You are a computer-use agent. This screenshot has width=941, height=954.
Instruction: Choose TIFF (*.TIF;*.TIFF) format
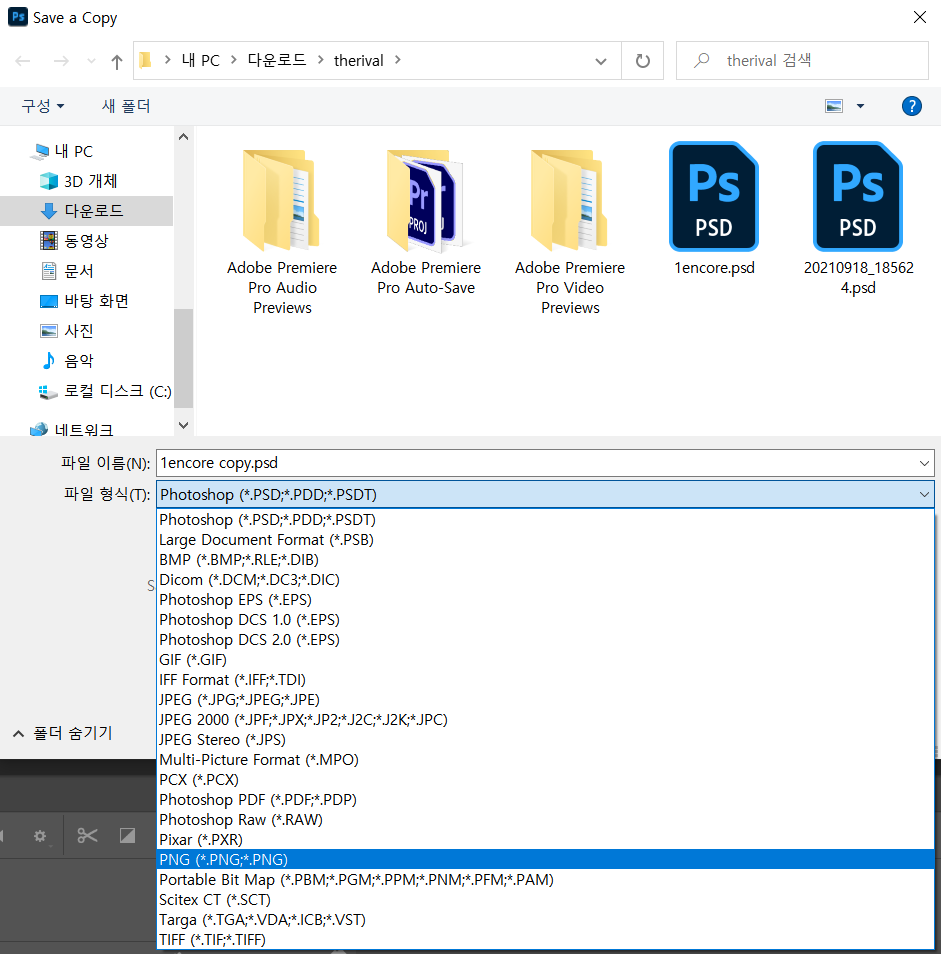click(x=546, y=940)
